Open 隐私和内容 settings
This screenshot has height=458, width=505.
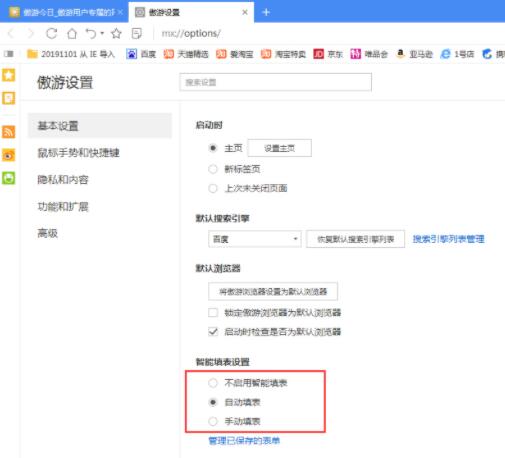[63, 180]
